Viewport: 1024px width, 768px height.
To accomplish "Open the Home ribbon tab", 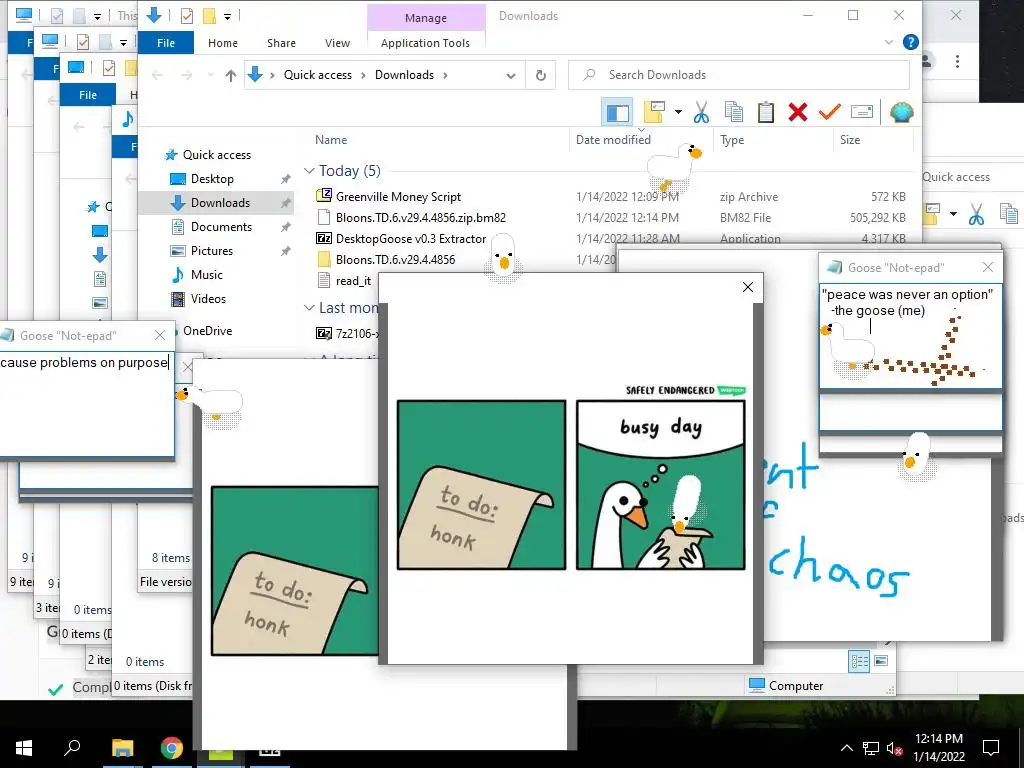I will click(223, 43).
